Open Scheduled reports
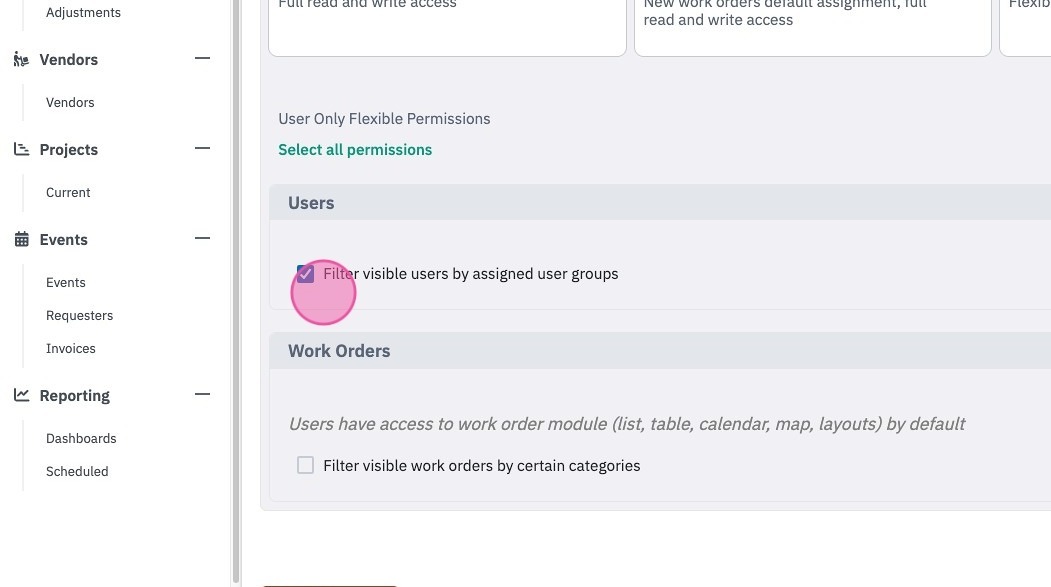 (77, 471)
